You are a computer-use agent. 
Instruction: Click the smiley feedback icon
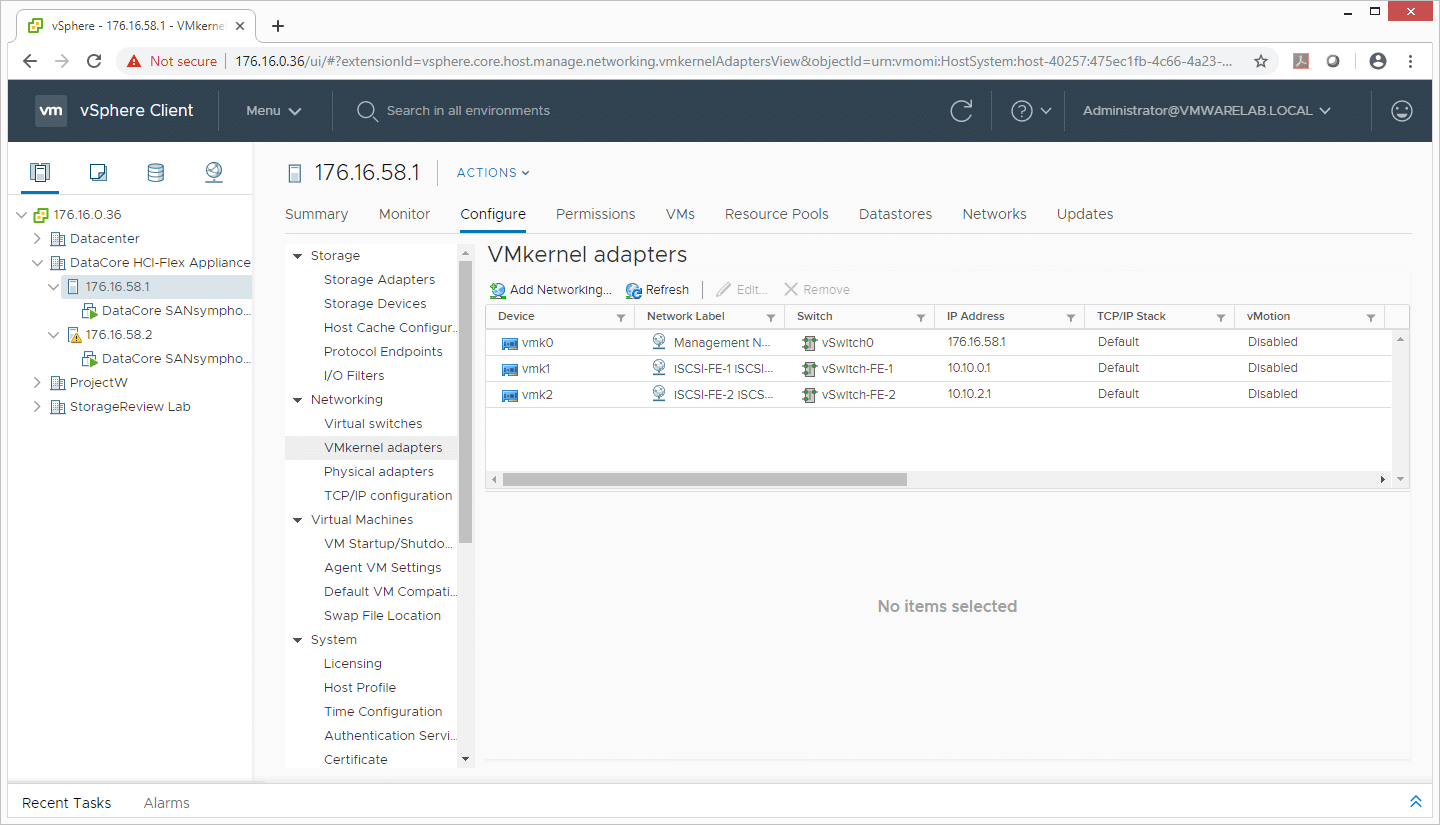pyautogui.click(x=1402, y=111)
